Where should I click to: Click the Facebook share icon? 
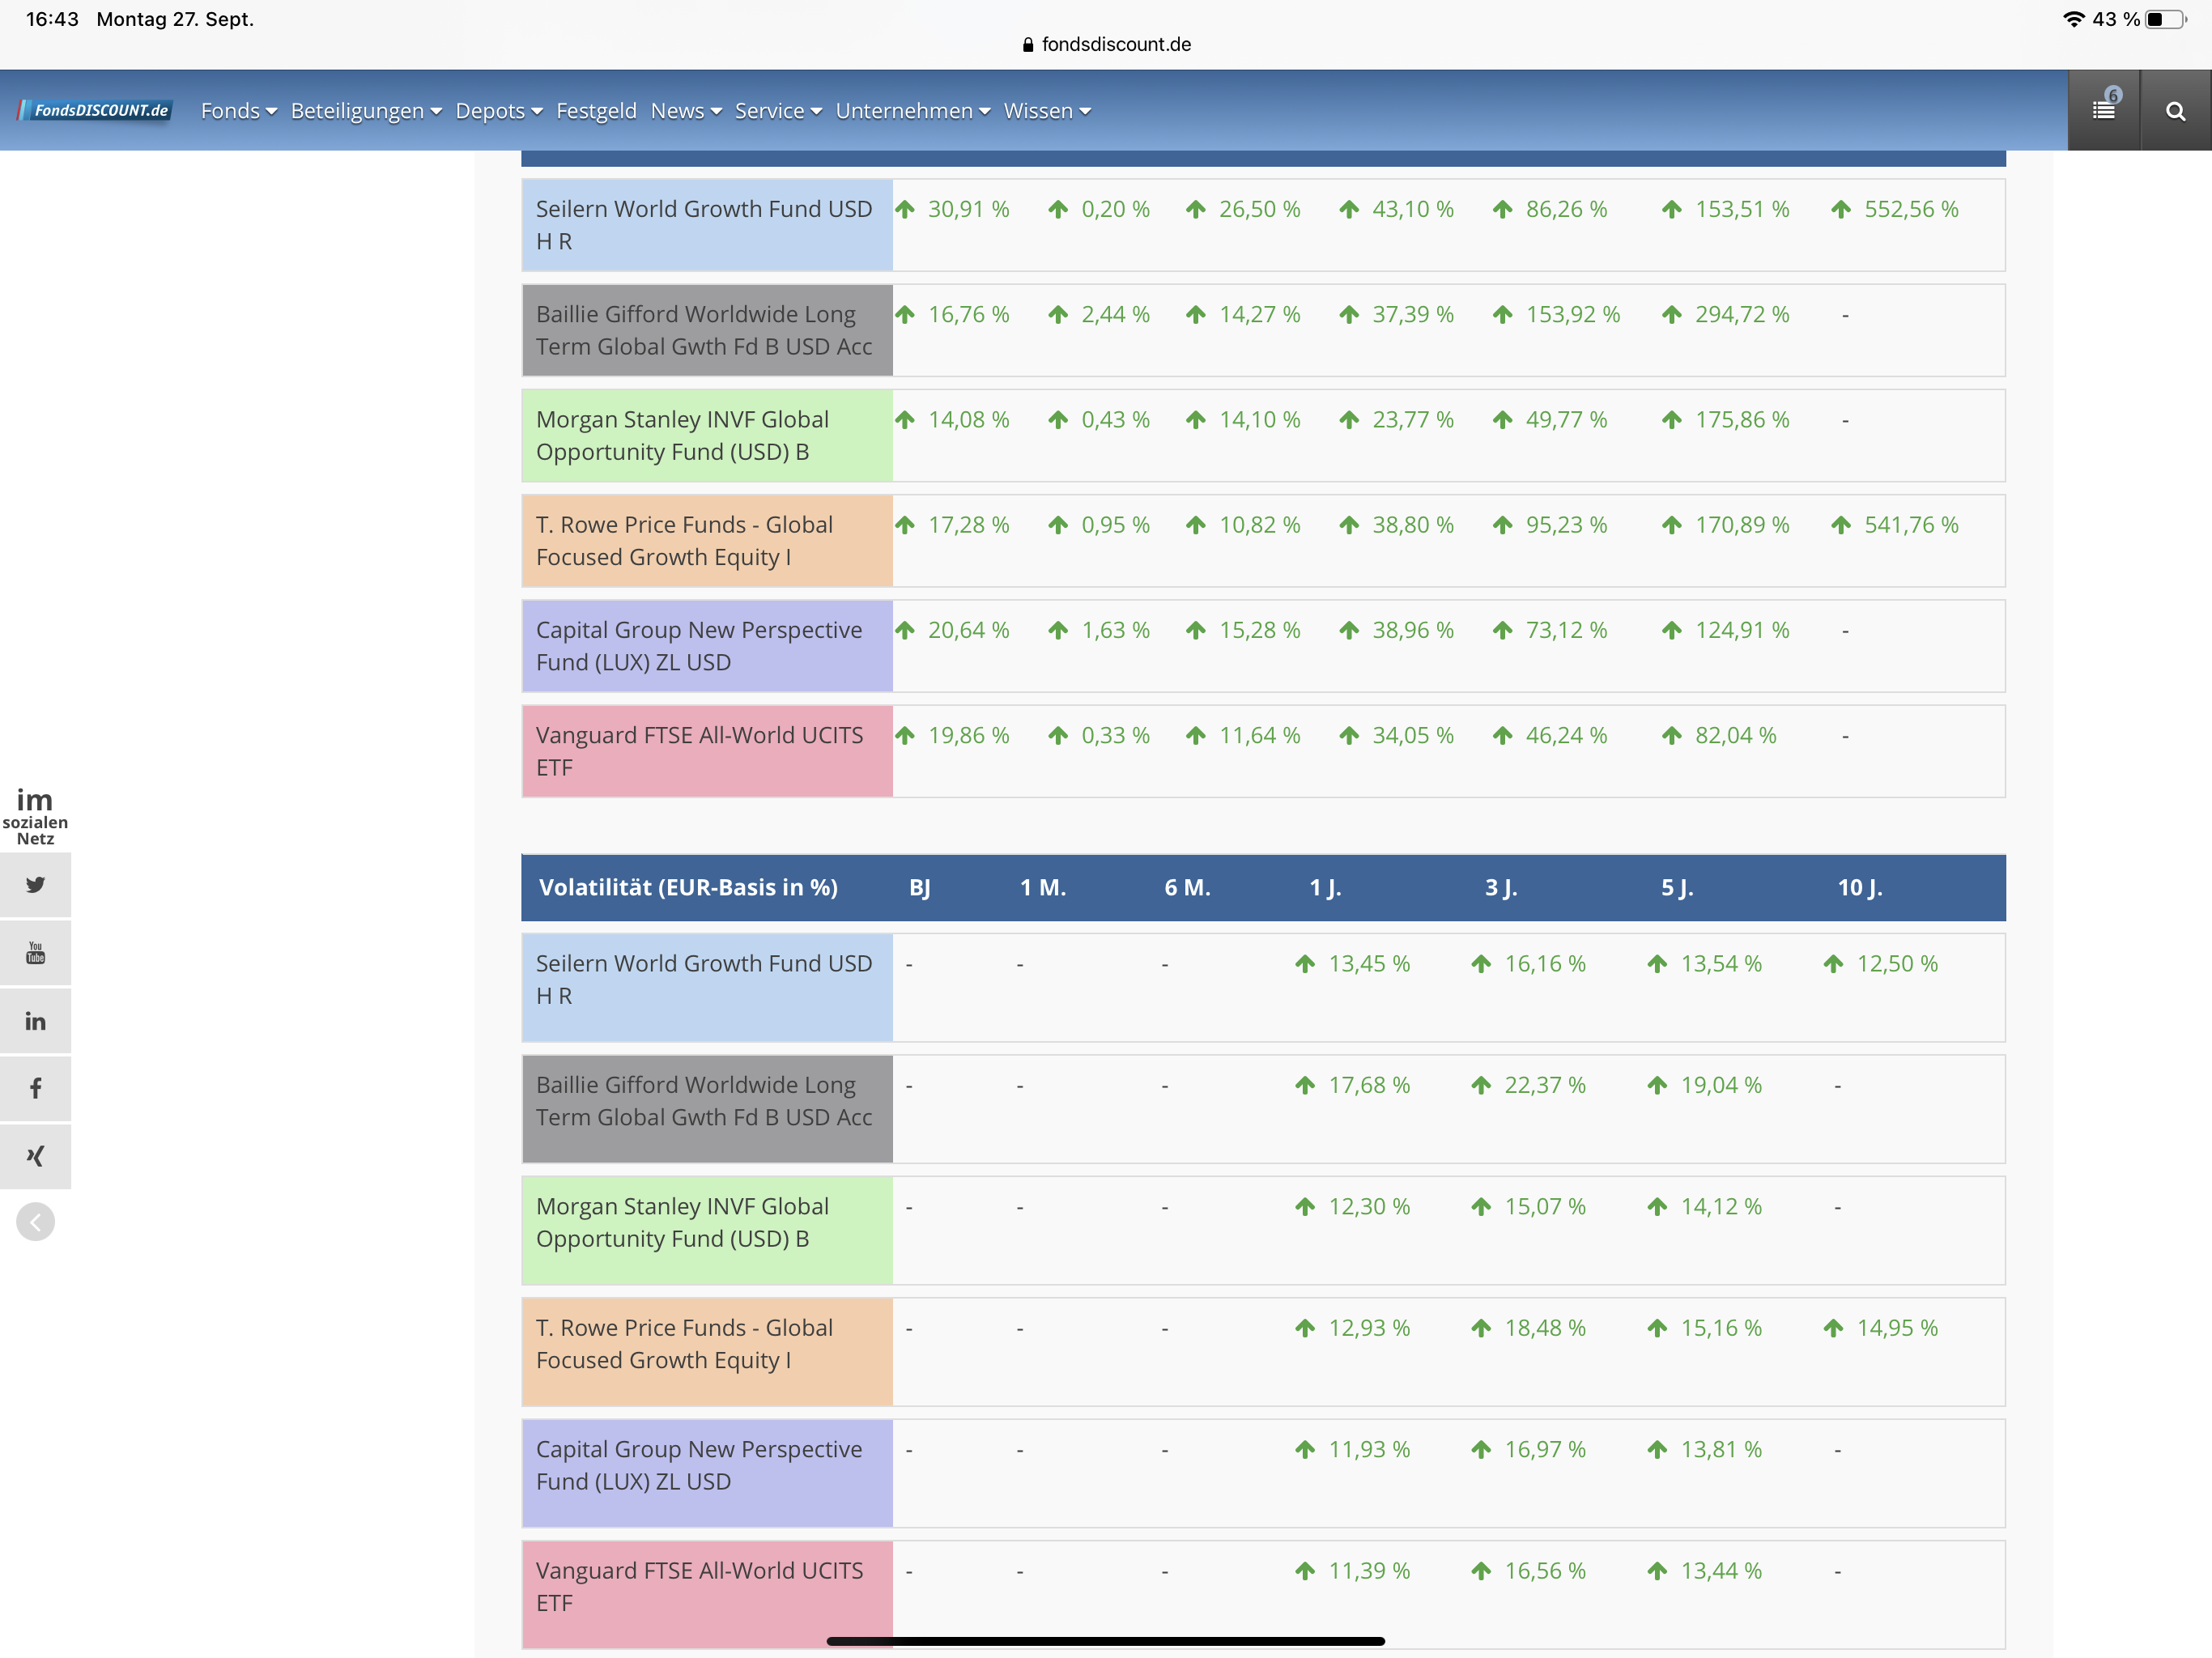(35, 1088)
